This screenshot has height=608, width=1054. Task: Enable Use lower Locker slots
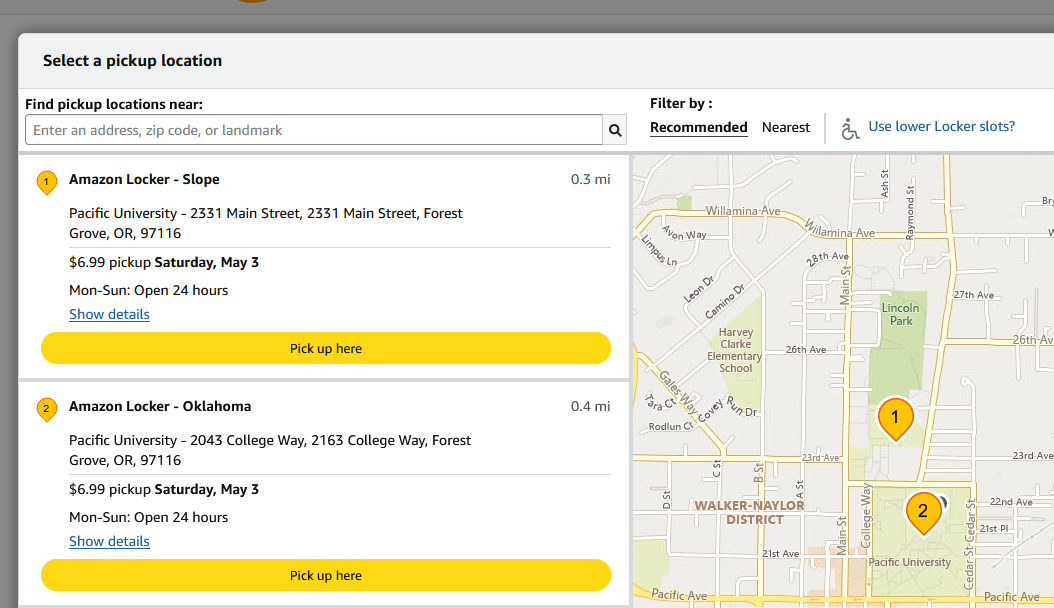pos(941,126)
